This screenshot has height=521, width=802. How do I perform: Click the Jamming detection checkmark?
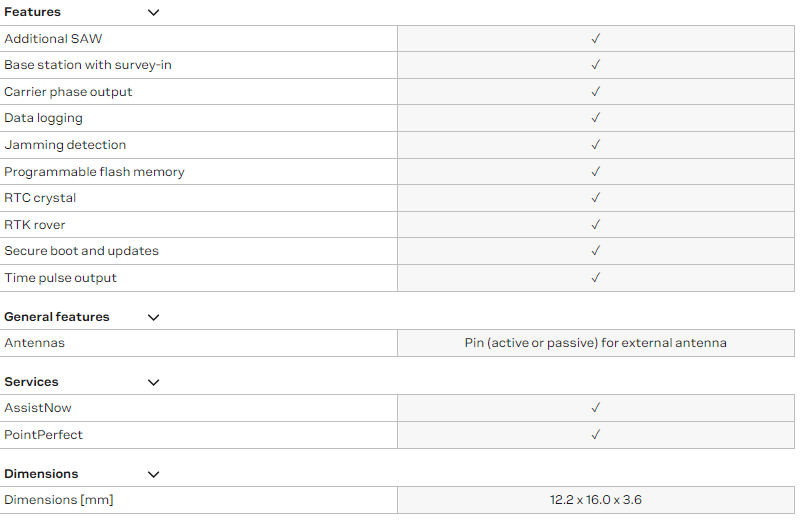point(595,145)
